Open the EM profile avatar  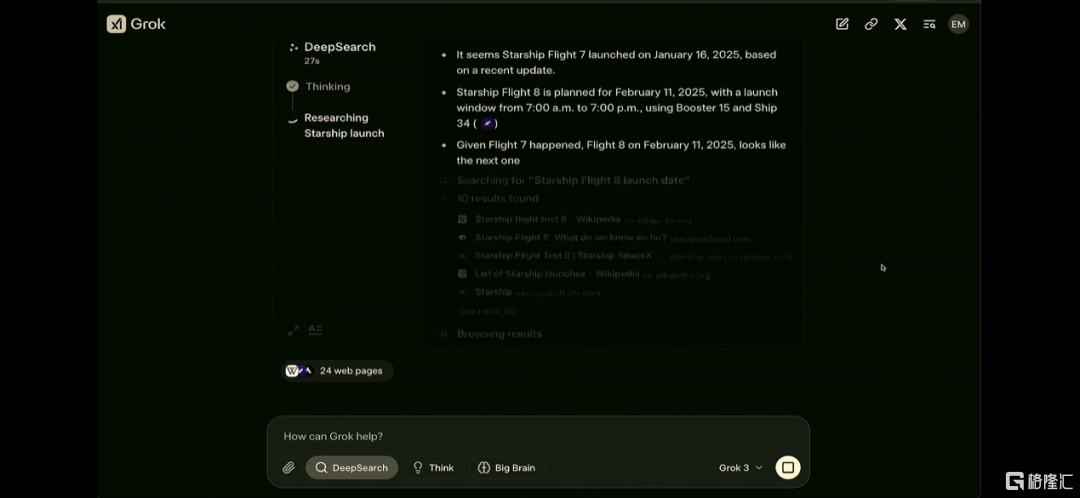pyautogui.click(x=958, y=24)
